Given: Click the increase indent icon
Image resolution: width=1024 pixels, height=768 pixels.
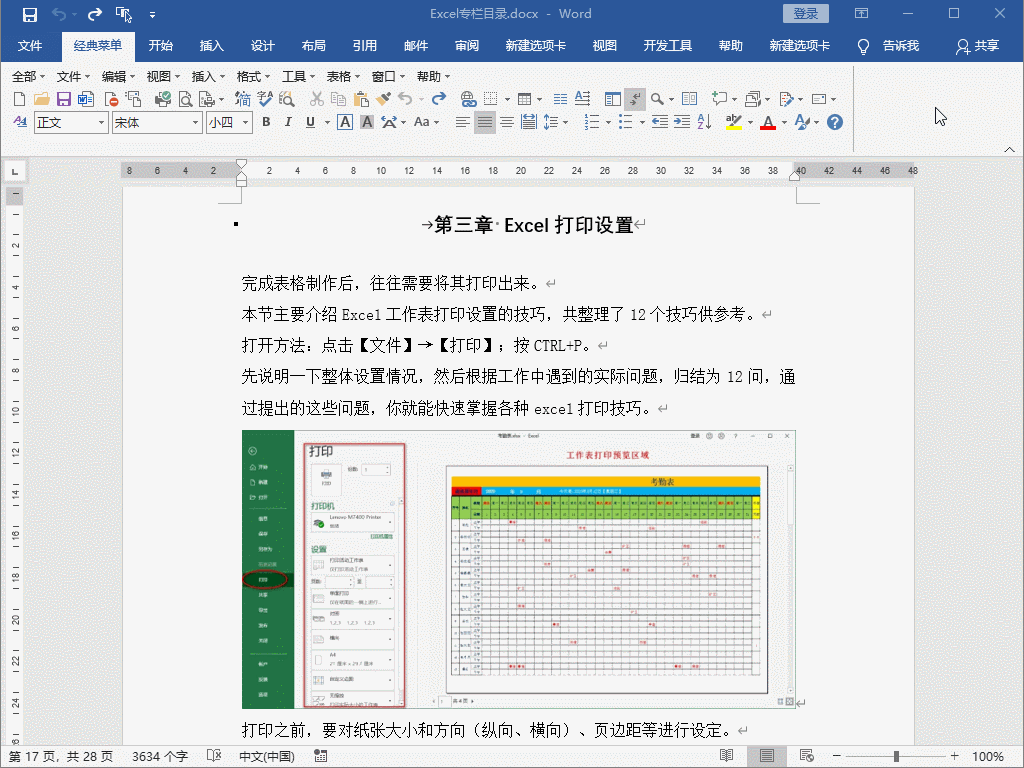Looking at the screenshot, I should [x=682, y=122].
